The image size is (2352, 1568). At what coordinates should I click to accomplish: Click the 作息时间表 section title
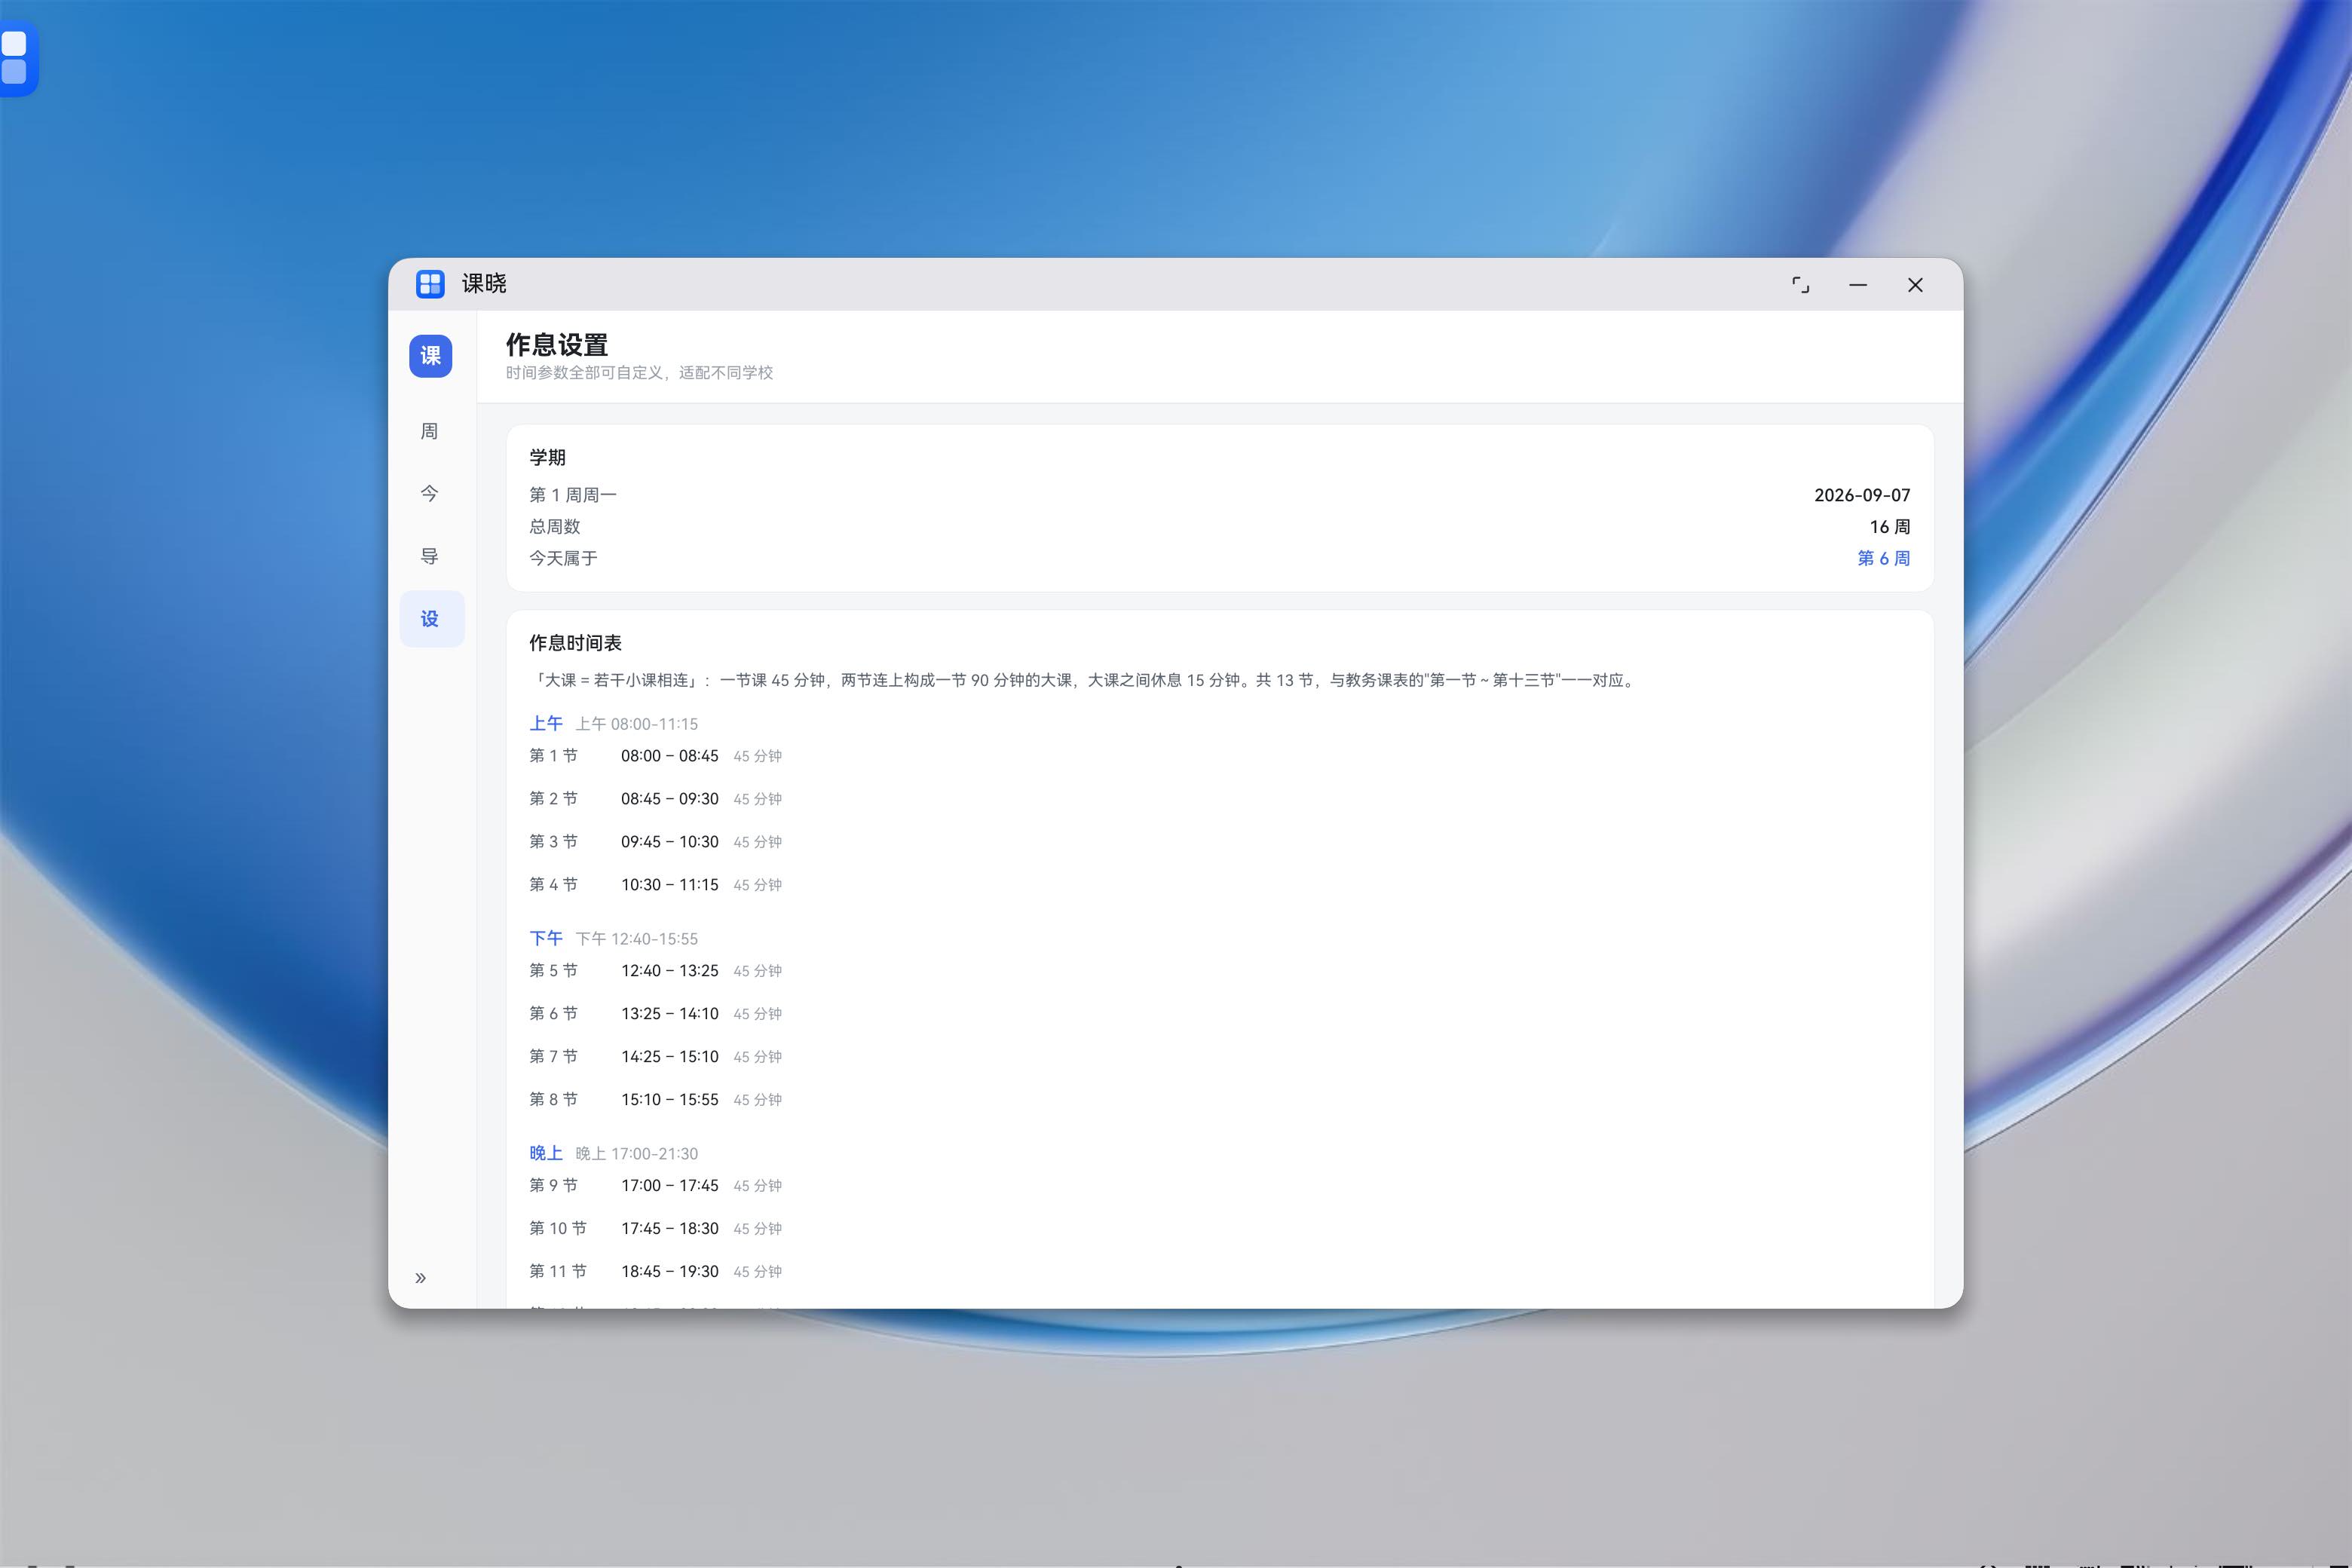tap(576, 643)
